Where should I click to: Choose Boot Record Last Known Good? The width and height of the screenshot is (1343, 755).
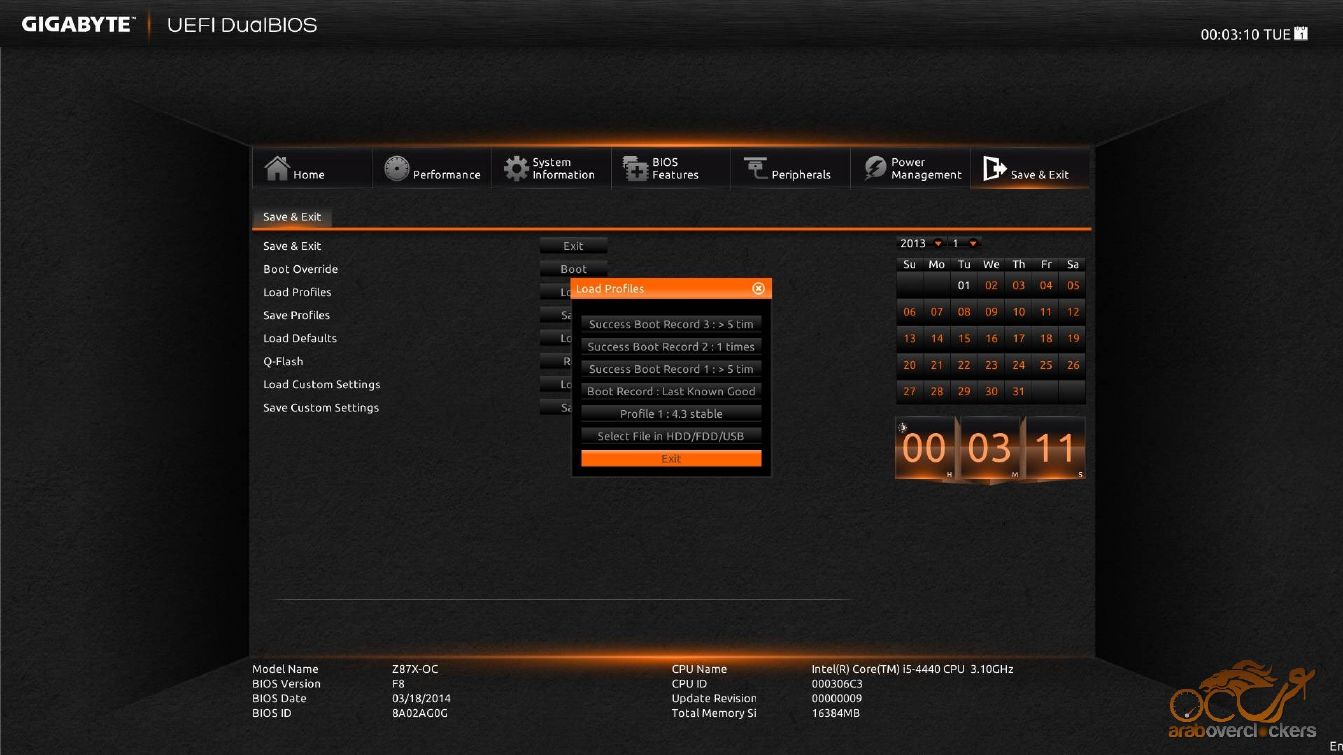671,391
